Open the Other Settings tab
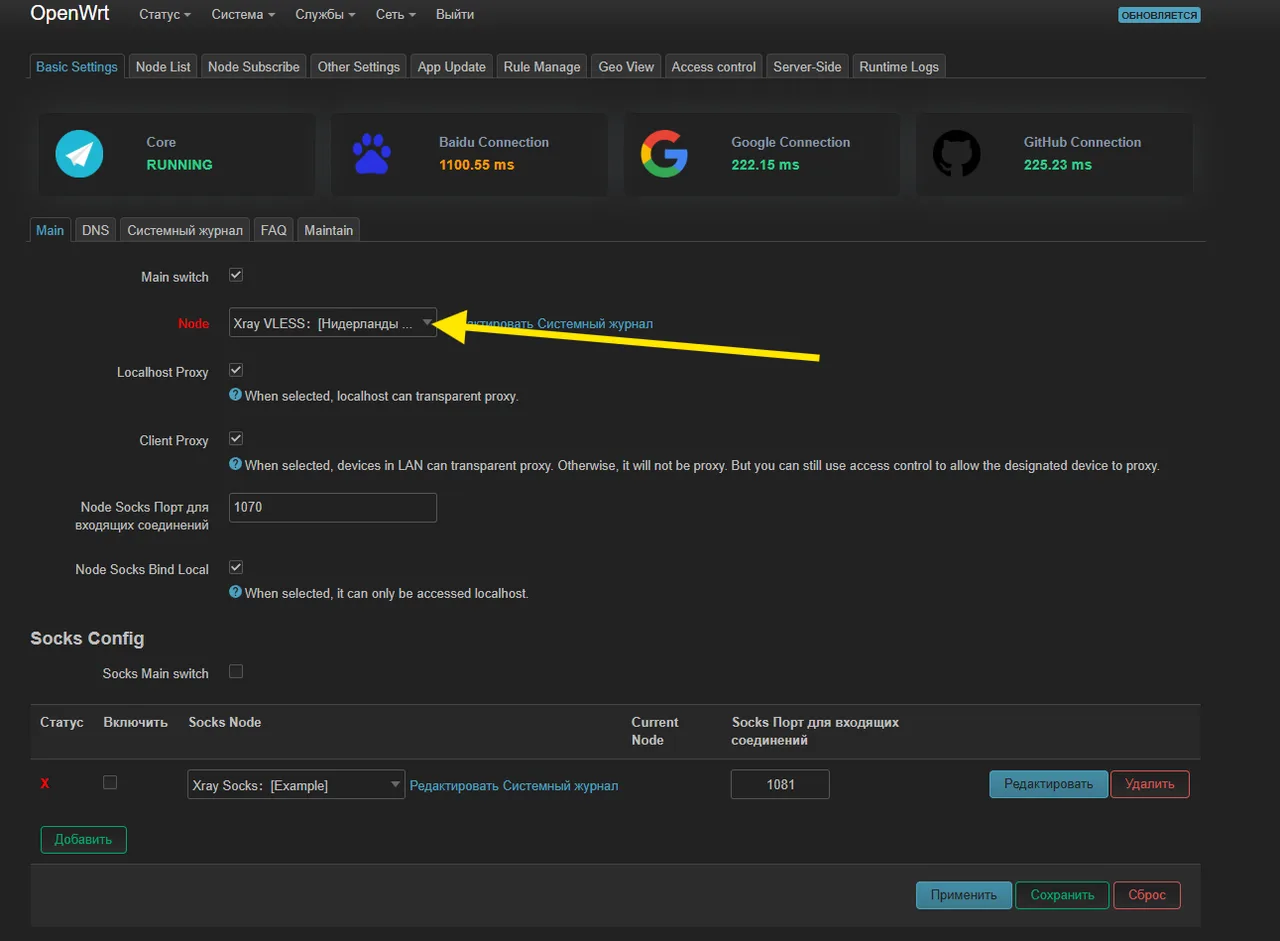The width and height of the screenshot is (1280, 941). pos(359,66)
